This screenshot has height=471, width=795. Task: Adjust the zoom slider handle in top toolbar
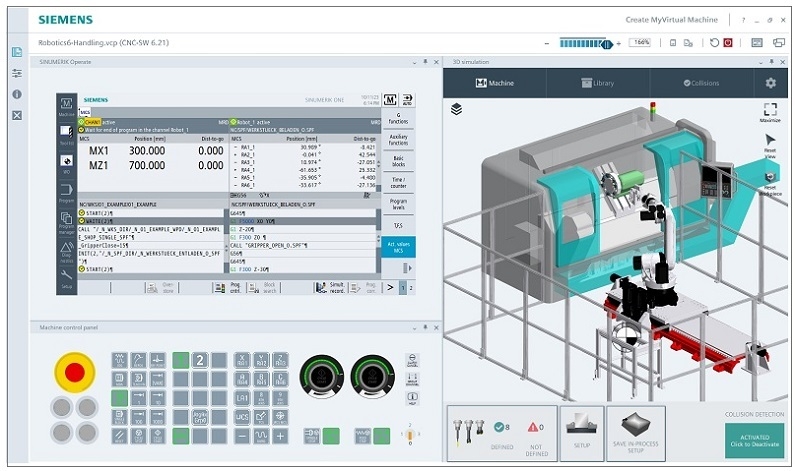coord(607,44)
